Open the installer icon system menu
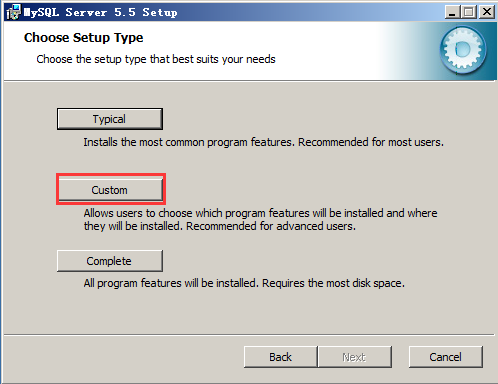 (x=13, y=12)
